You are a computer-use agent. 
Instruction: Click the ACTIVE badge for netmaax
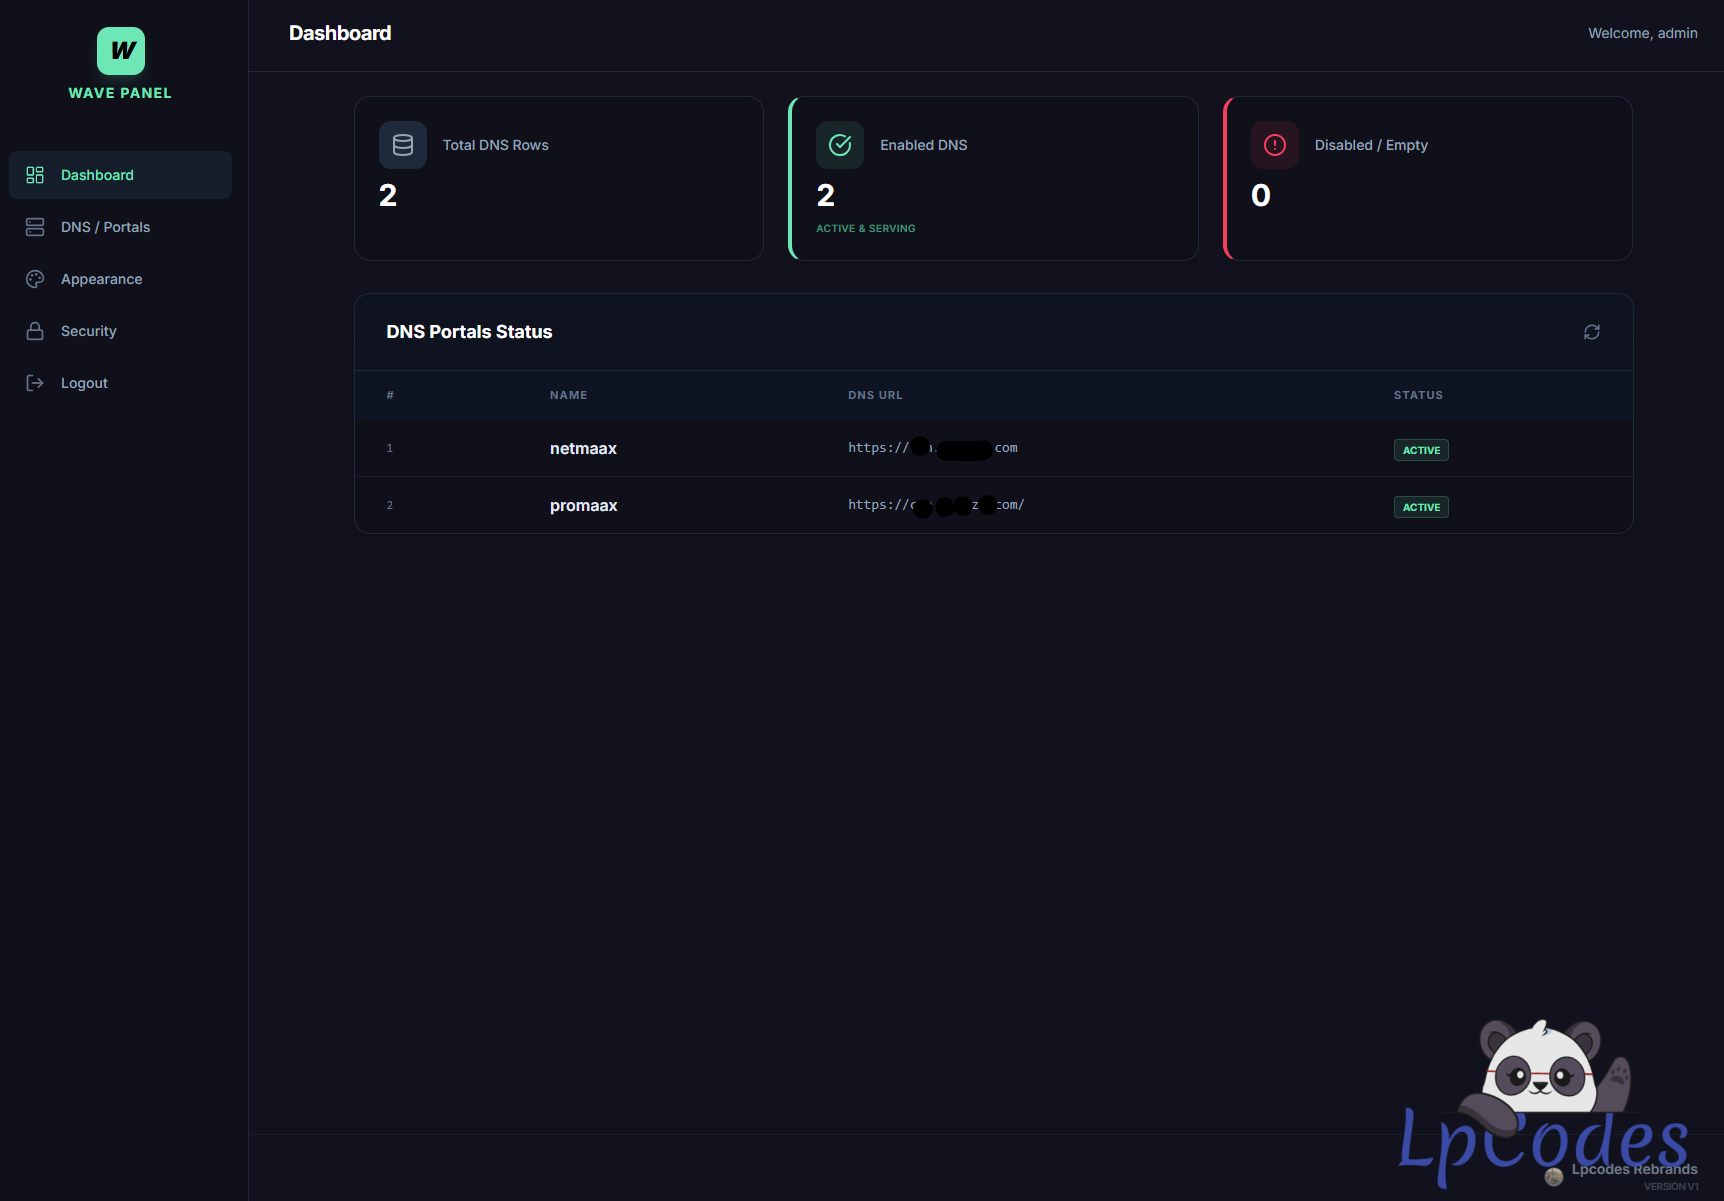pyautogui.click(x=1421, y=450)
